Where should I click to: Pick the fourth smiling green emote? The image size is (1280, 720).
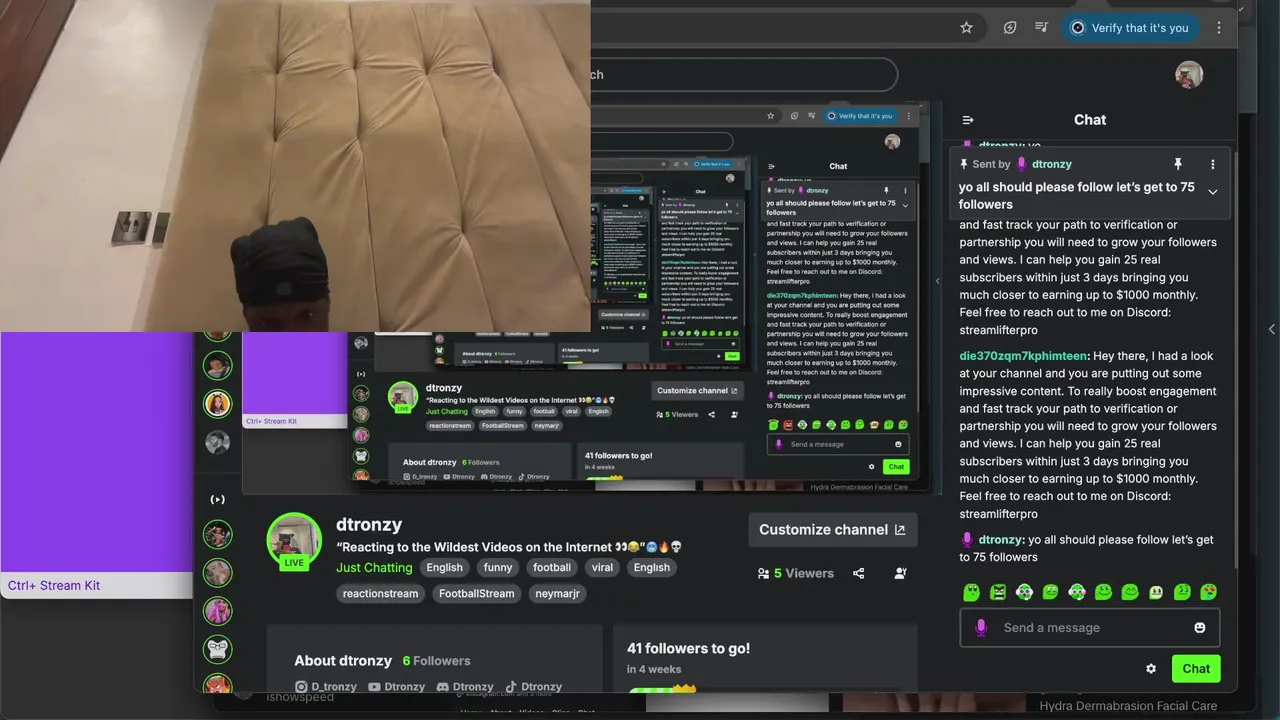(1050, 592)
